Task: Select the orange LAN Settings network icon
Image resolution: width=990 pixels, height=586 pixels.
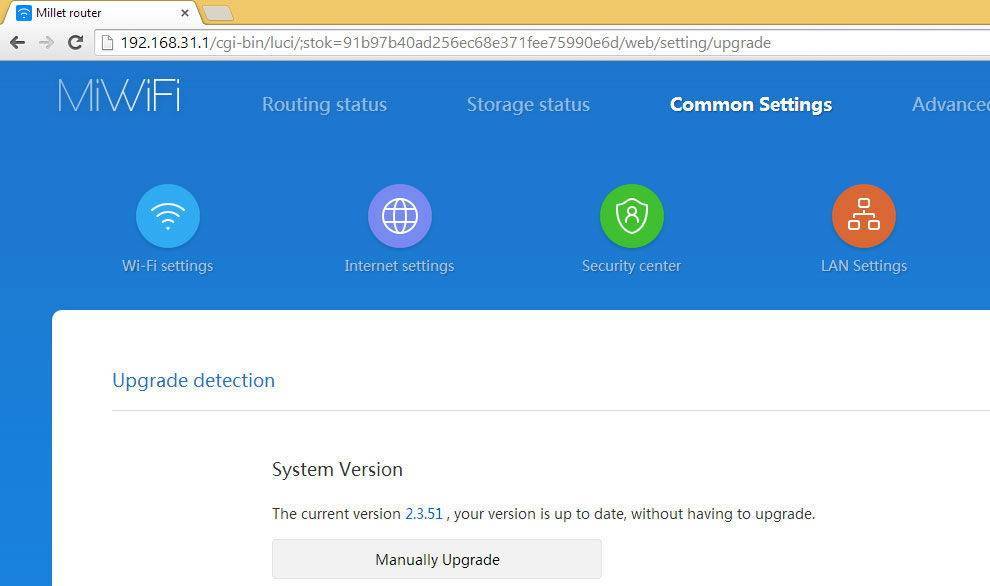Action: tap(864, 216)
